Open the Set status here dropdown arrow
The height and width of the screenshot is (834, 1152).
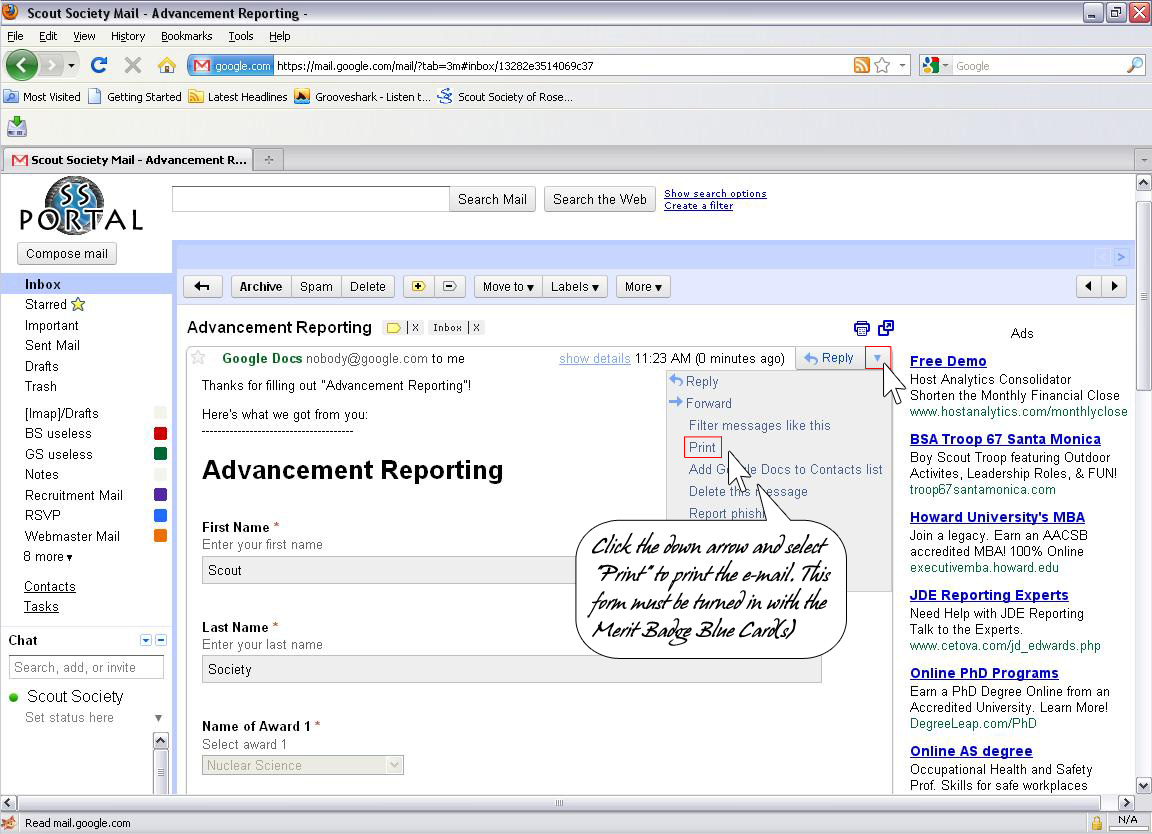158,718
